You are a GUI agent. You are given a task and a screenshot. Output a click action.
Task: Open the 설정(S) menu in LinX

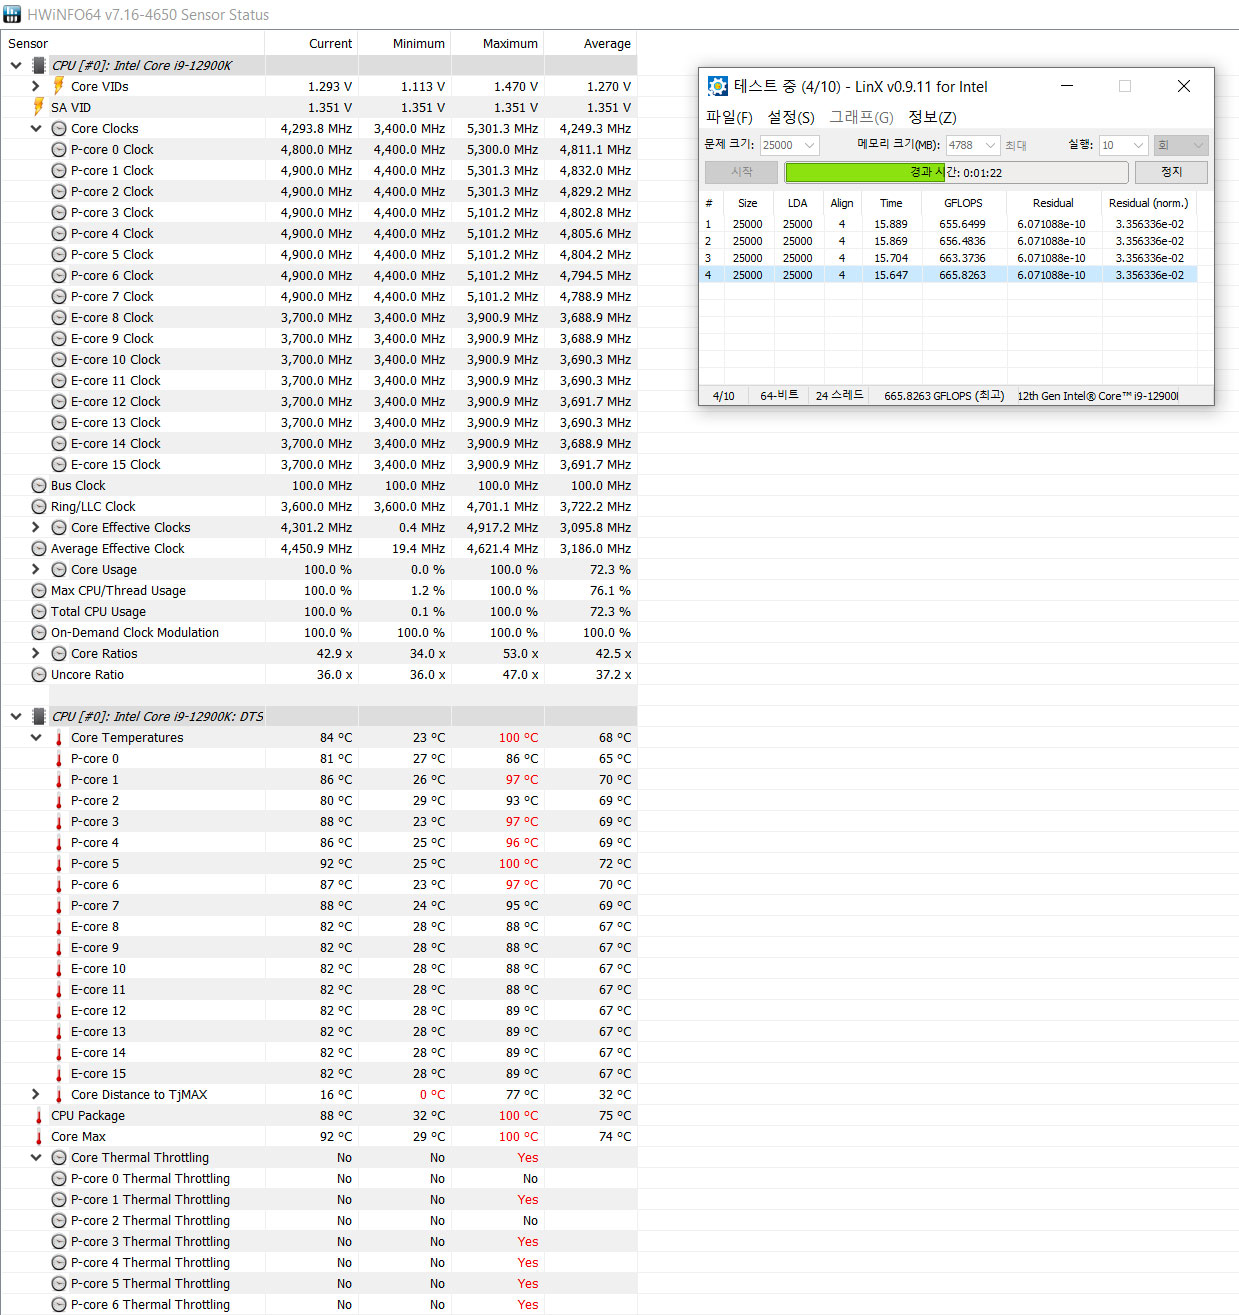coord(791,117)
